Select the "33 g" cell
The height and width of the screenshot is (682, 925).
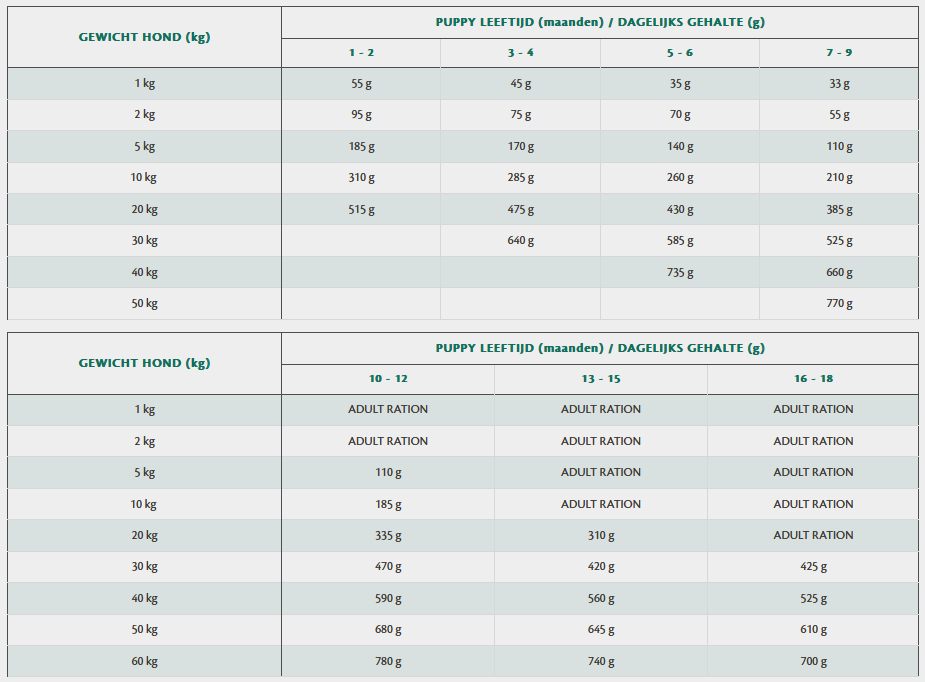(x=839, y=84)
